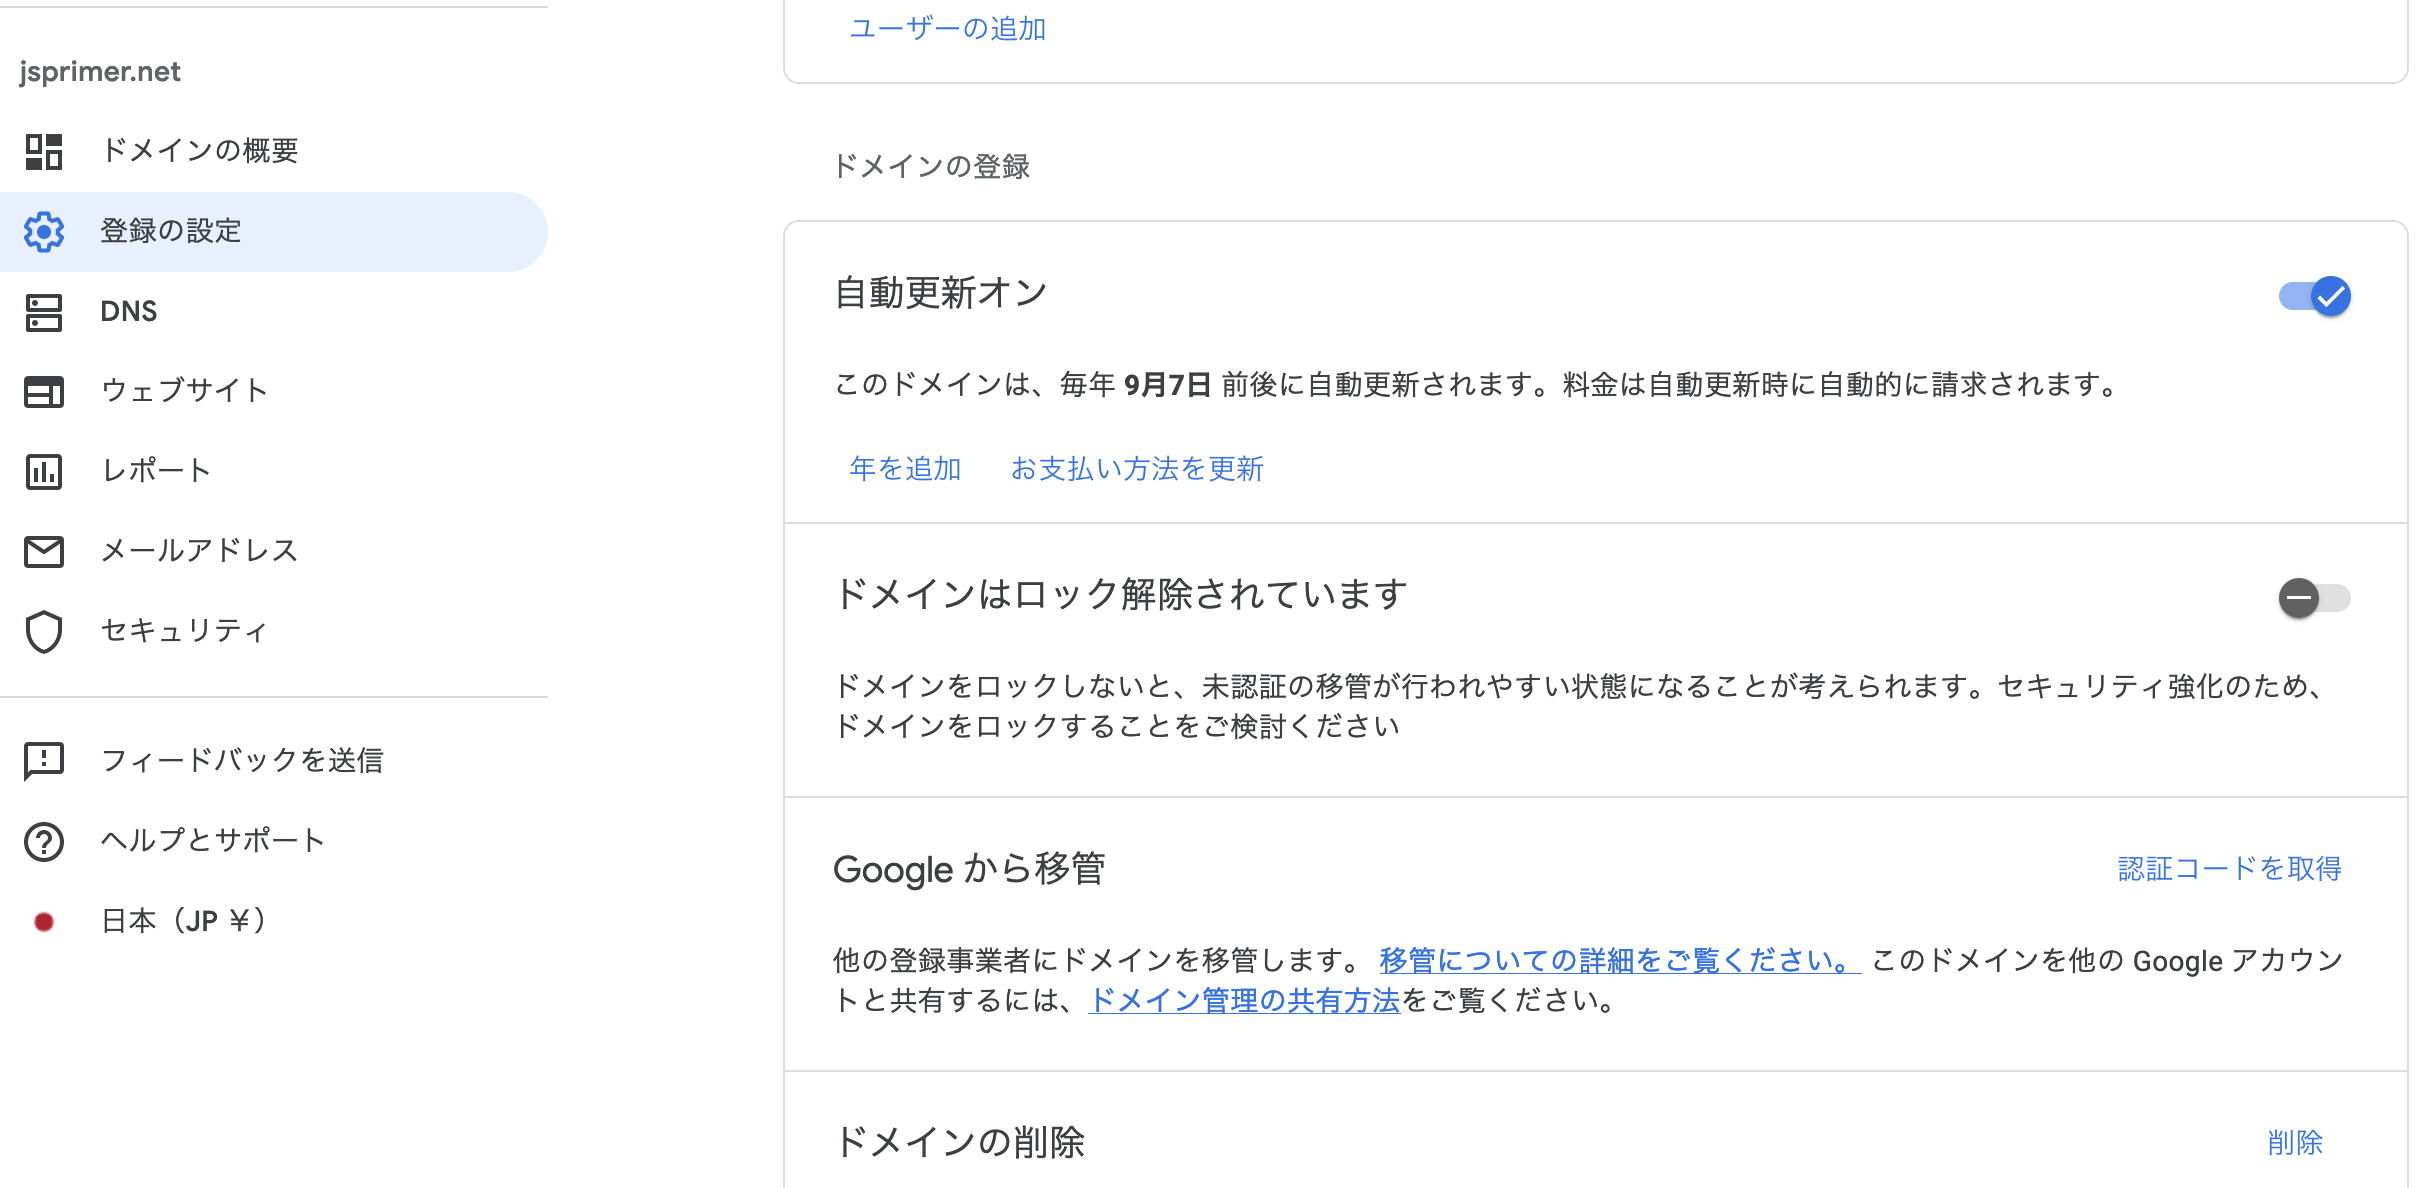Open DNS settings via the server icon

[42, 311]
